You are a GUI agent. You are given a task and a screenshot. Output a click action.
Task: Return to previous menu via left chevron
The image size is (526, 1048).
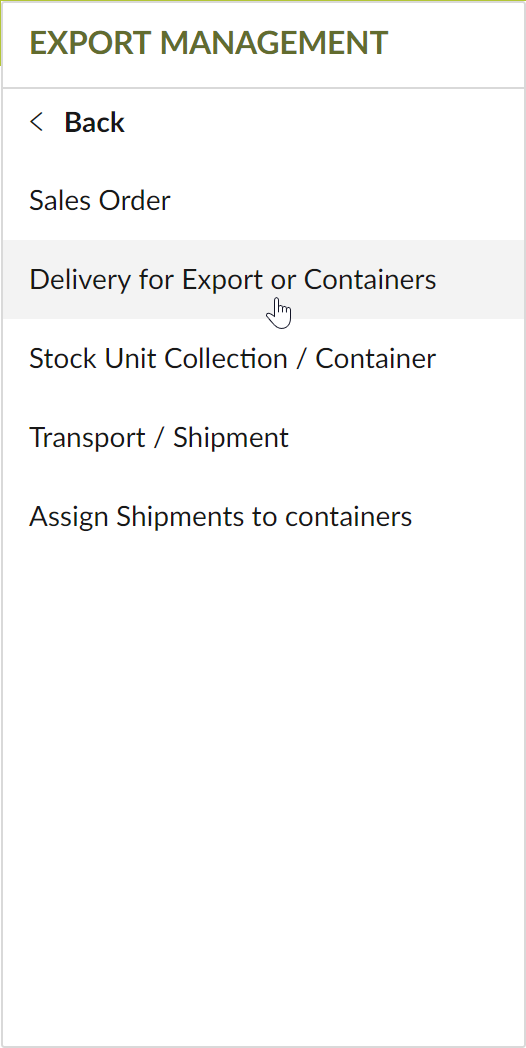(37, 122)
